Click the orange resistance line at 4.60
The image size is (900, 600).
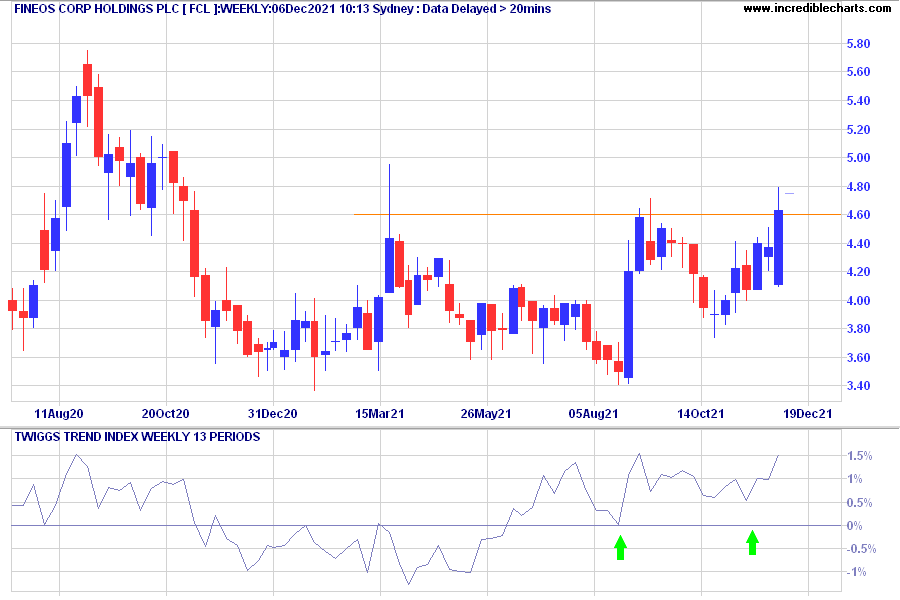pos(597,215)
